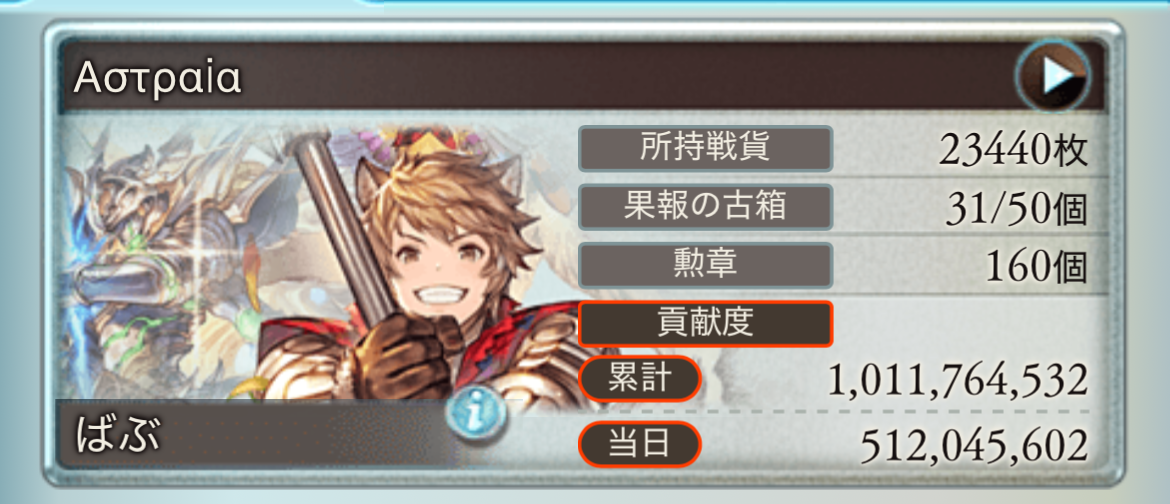Click the 23440枚 value

coord(1013,151)
